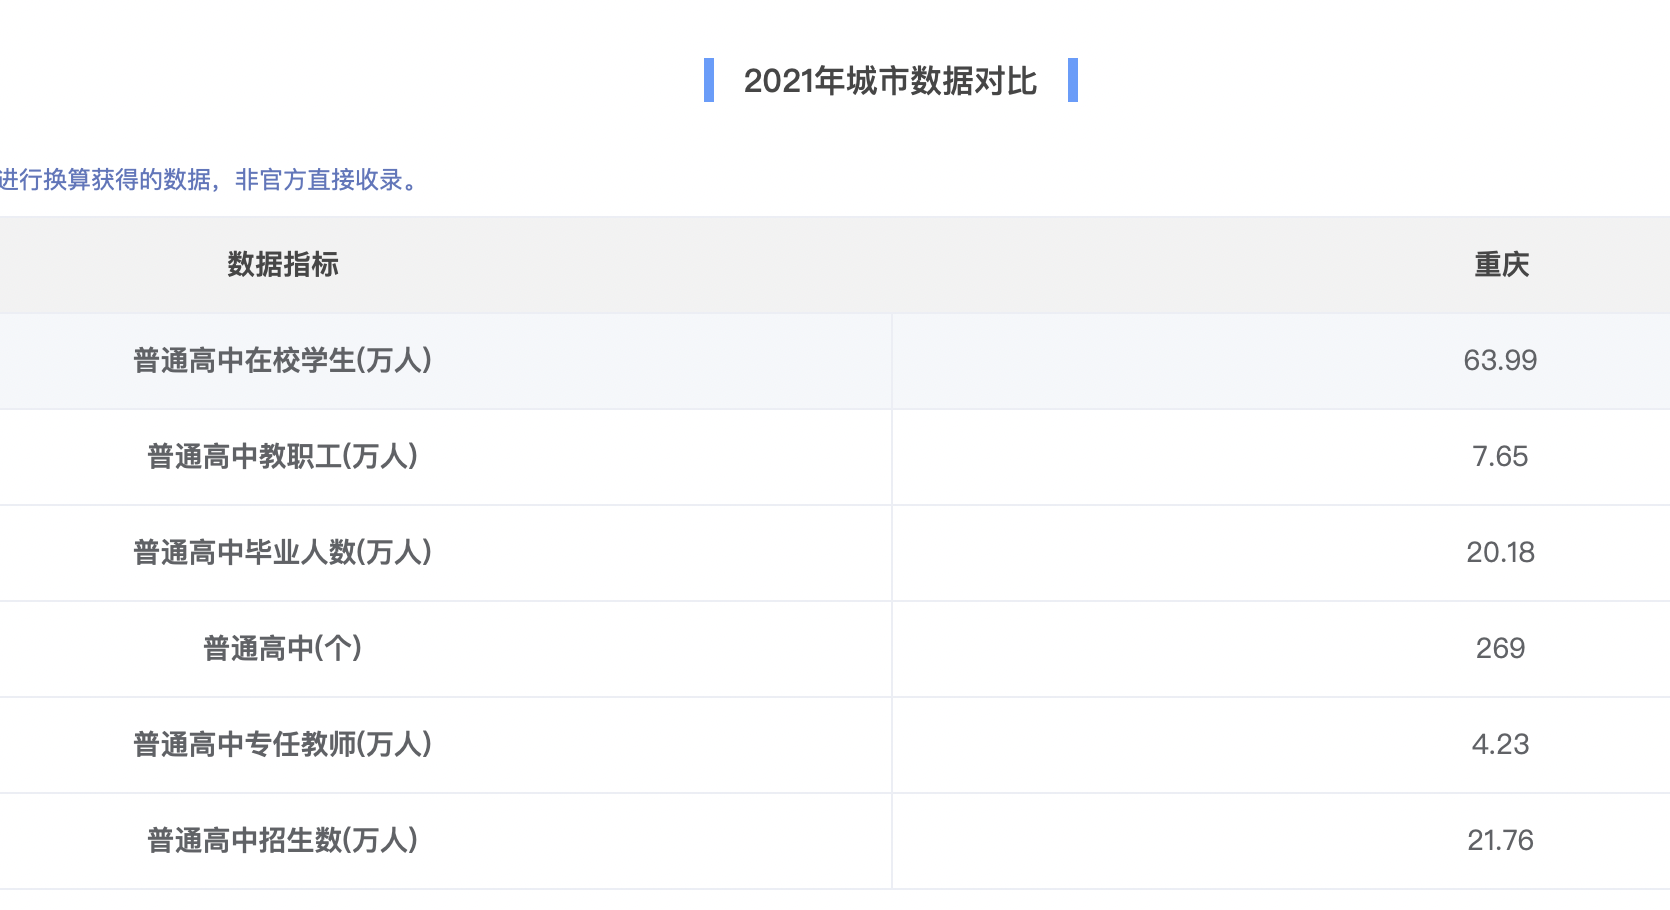The image size is (1670, 910).
Task: Click the enrollment value 21.76
Action: click(1500, 841)
